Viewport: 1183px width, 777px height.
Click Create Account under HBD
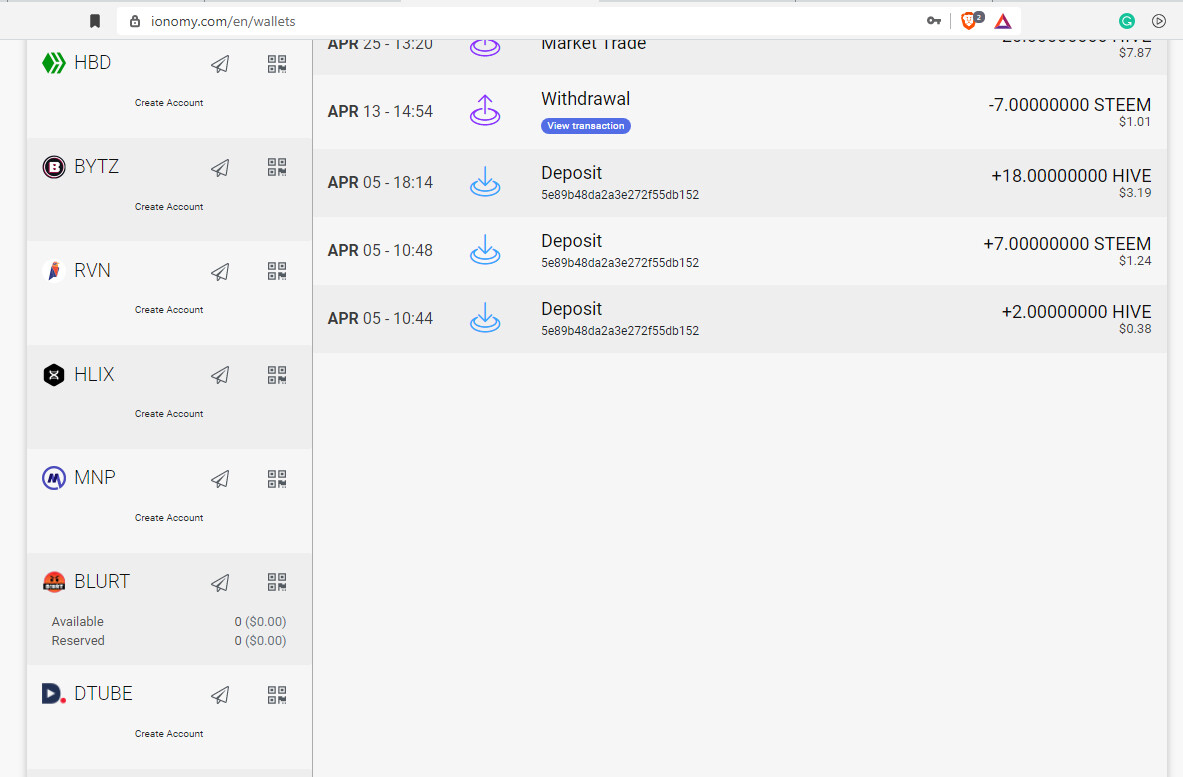coord(169,103)
